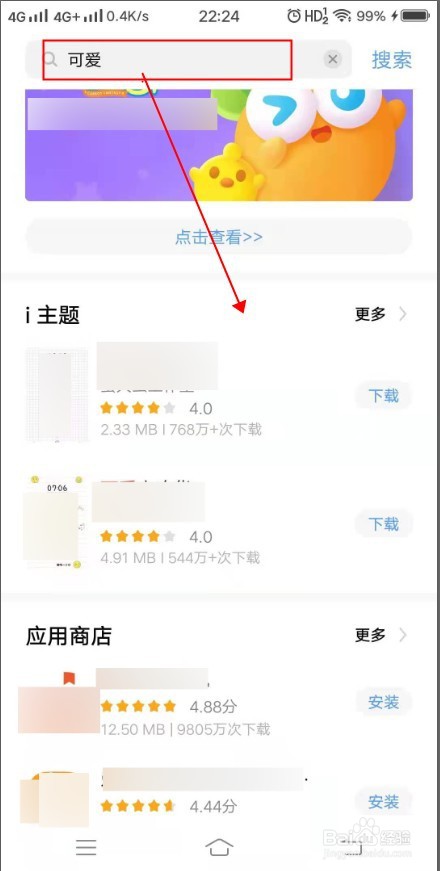Expand 更多 chevron in i主题 section
Screen dimensions: 440x871
(x=403, y=314)
